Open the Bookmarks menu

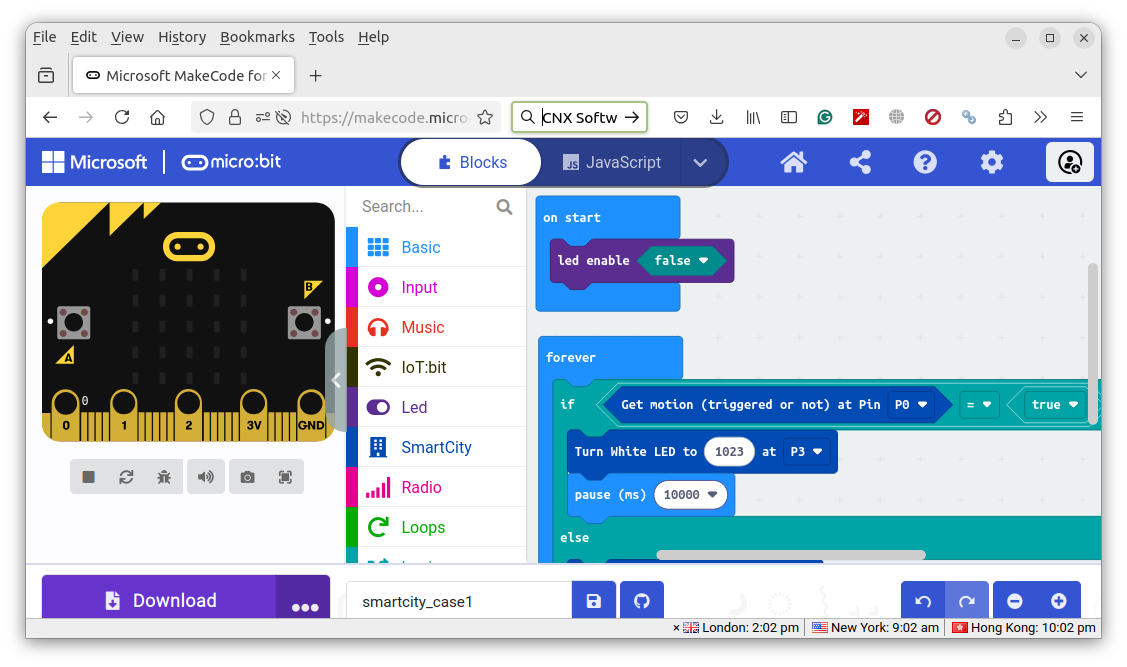click(x=257, y=37)
